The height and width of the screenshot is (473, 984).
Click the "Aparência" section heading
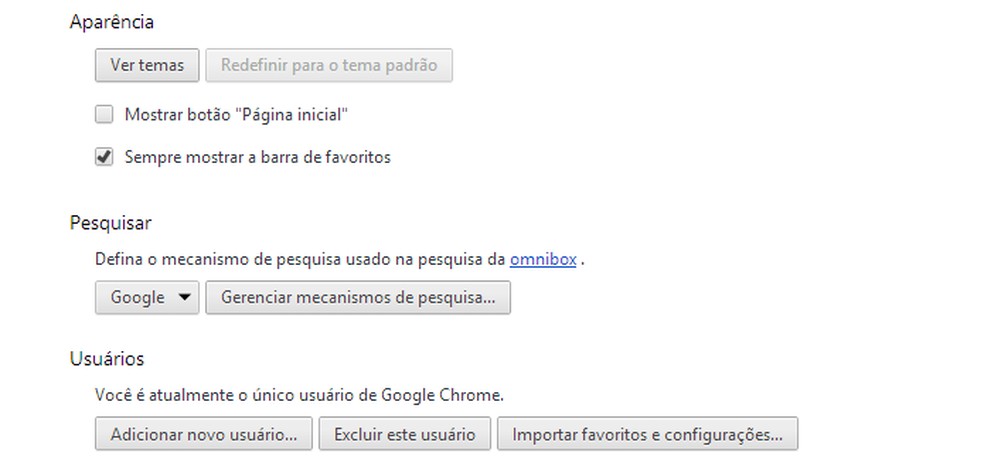point(112,22)
